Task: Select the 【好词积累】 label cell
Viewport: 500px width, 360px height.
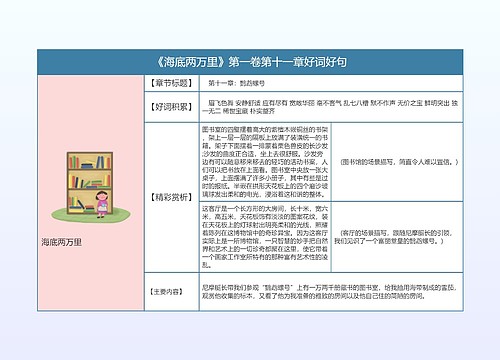Action: click(172, 107)
